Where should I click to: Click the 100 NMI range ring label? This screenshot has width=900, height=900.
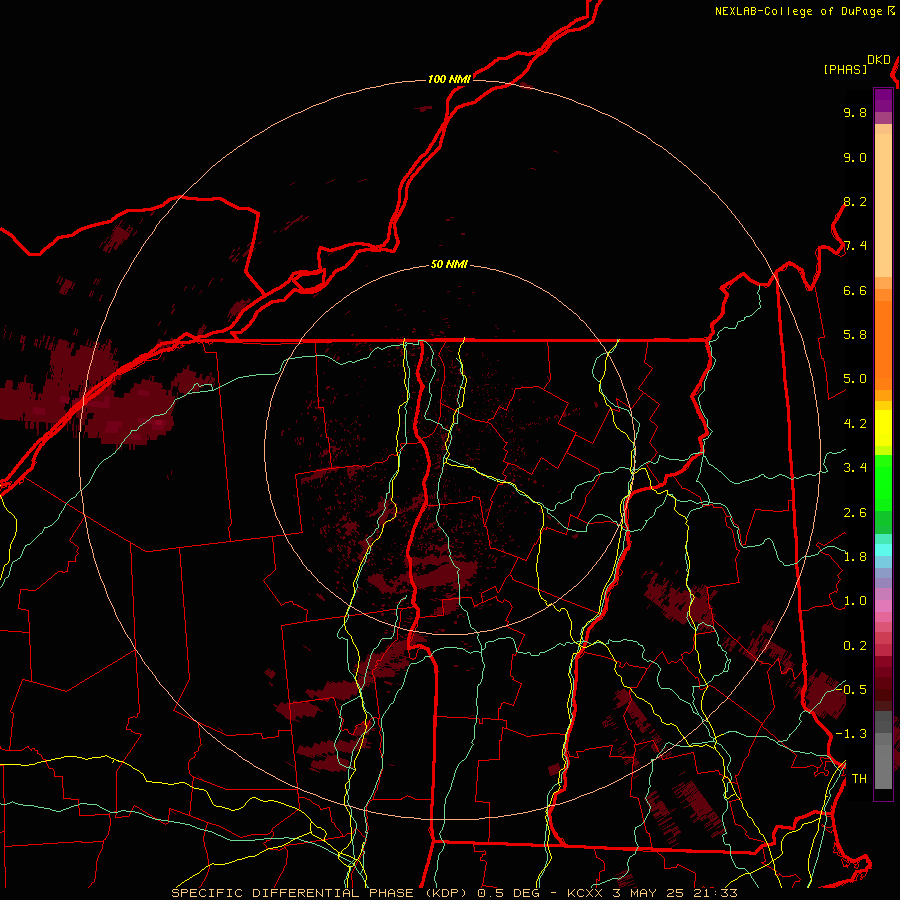click(x=449, y=79)
